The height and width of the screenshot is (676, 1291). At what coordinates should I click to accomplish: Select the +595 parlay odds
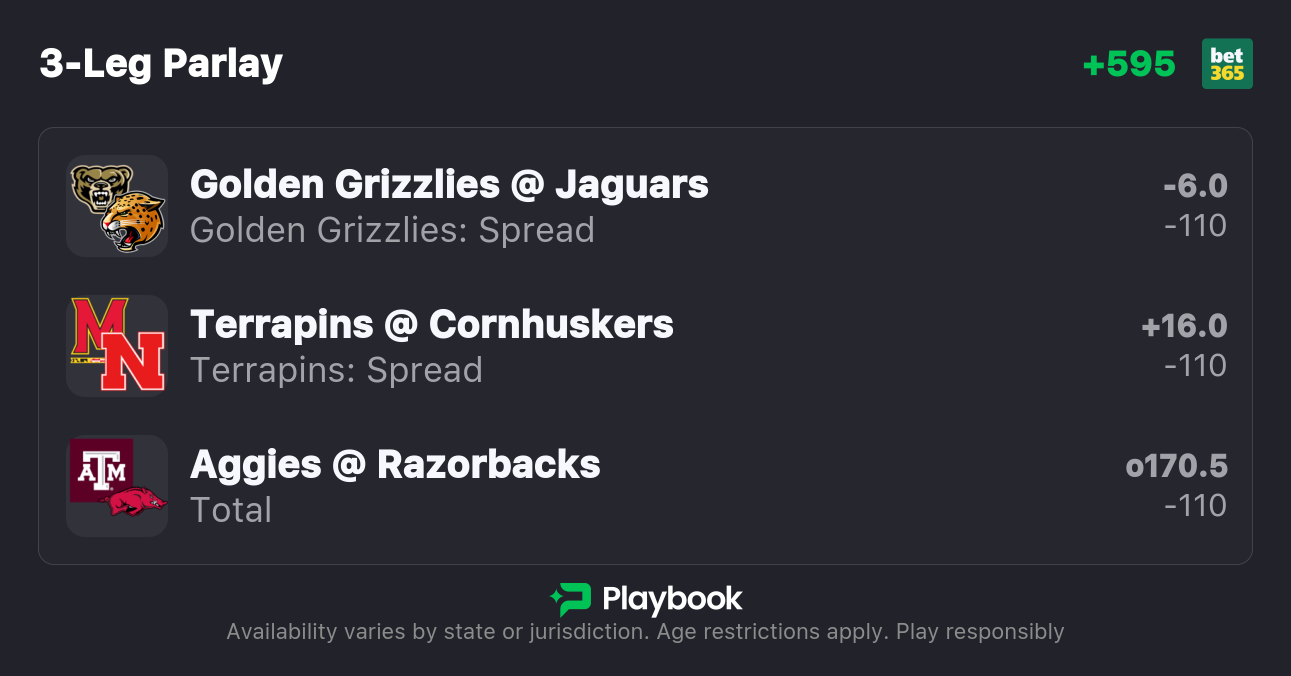point(1129,64)
